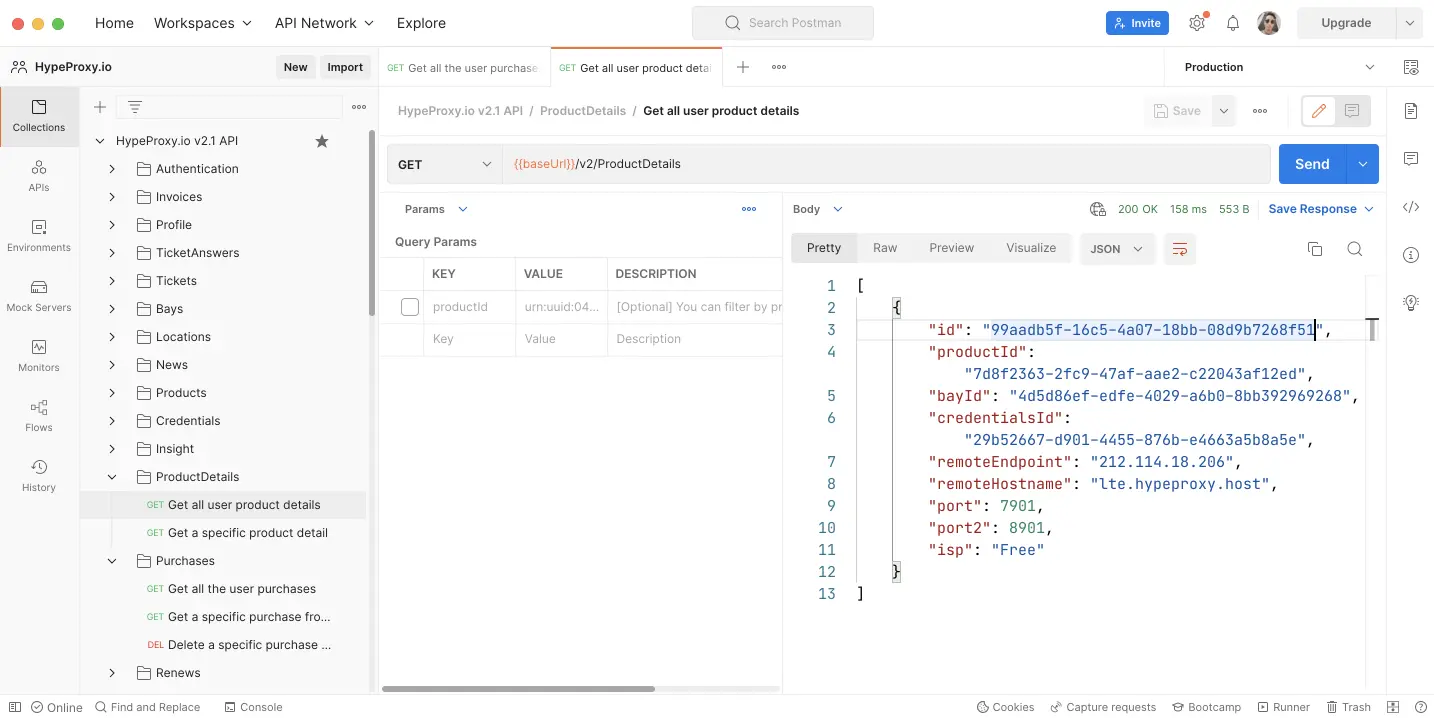Open the Monitors sidebar panel

[x=39, y=355]
